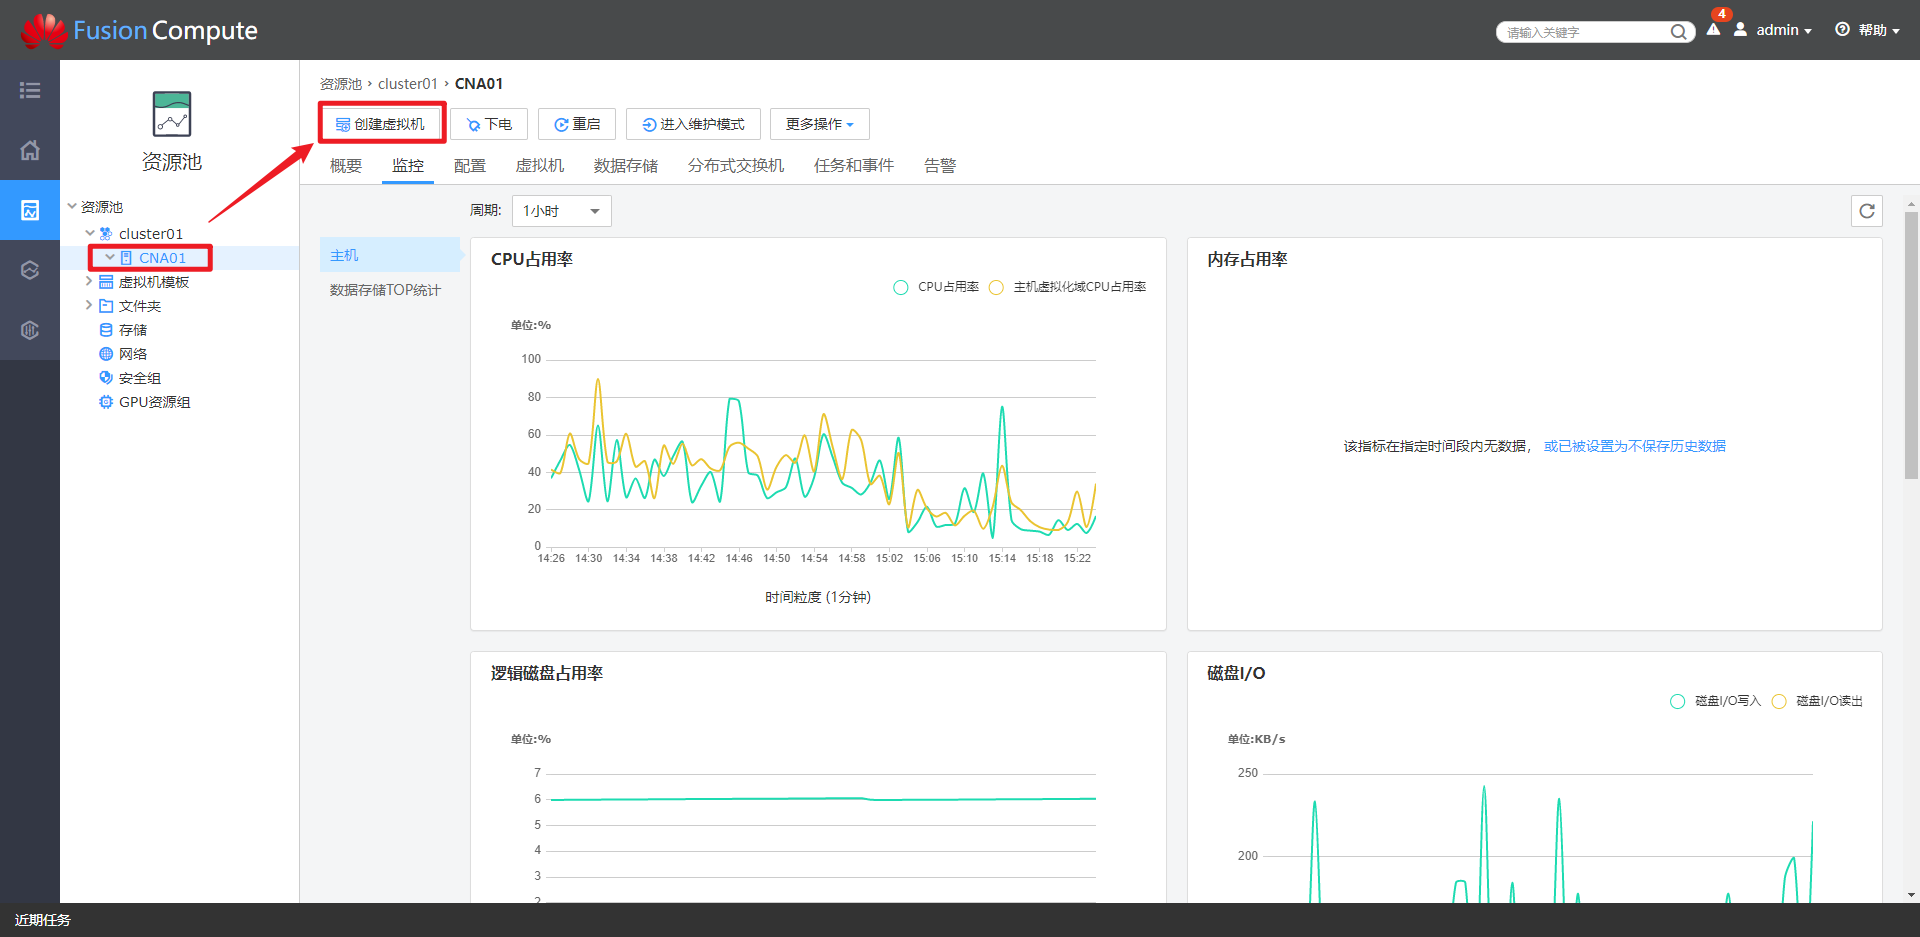1920x937 pixels.
Task: Click the 文件夹 folder icon
Action: 106,306
